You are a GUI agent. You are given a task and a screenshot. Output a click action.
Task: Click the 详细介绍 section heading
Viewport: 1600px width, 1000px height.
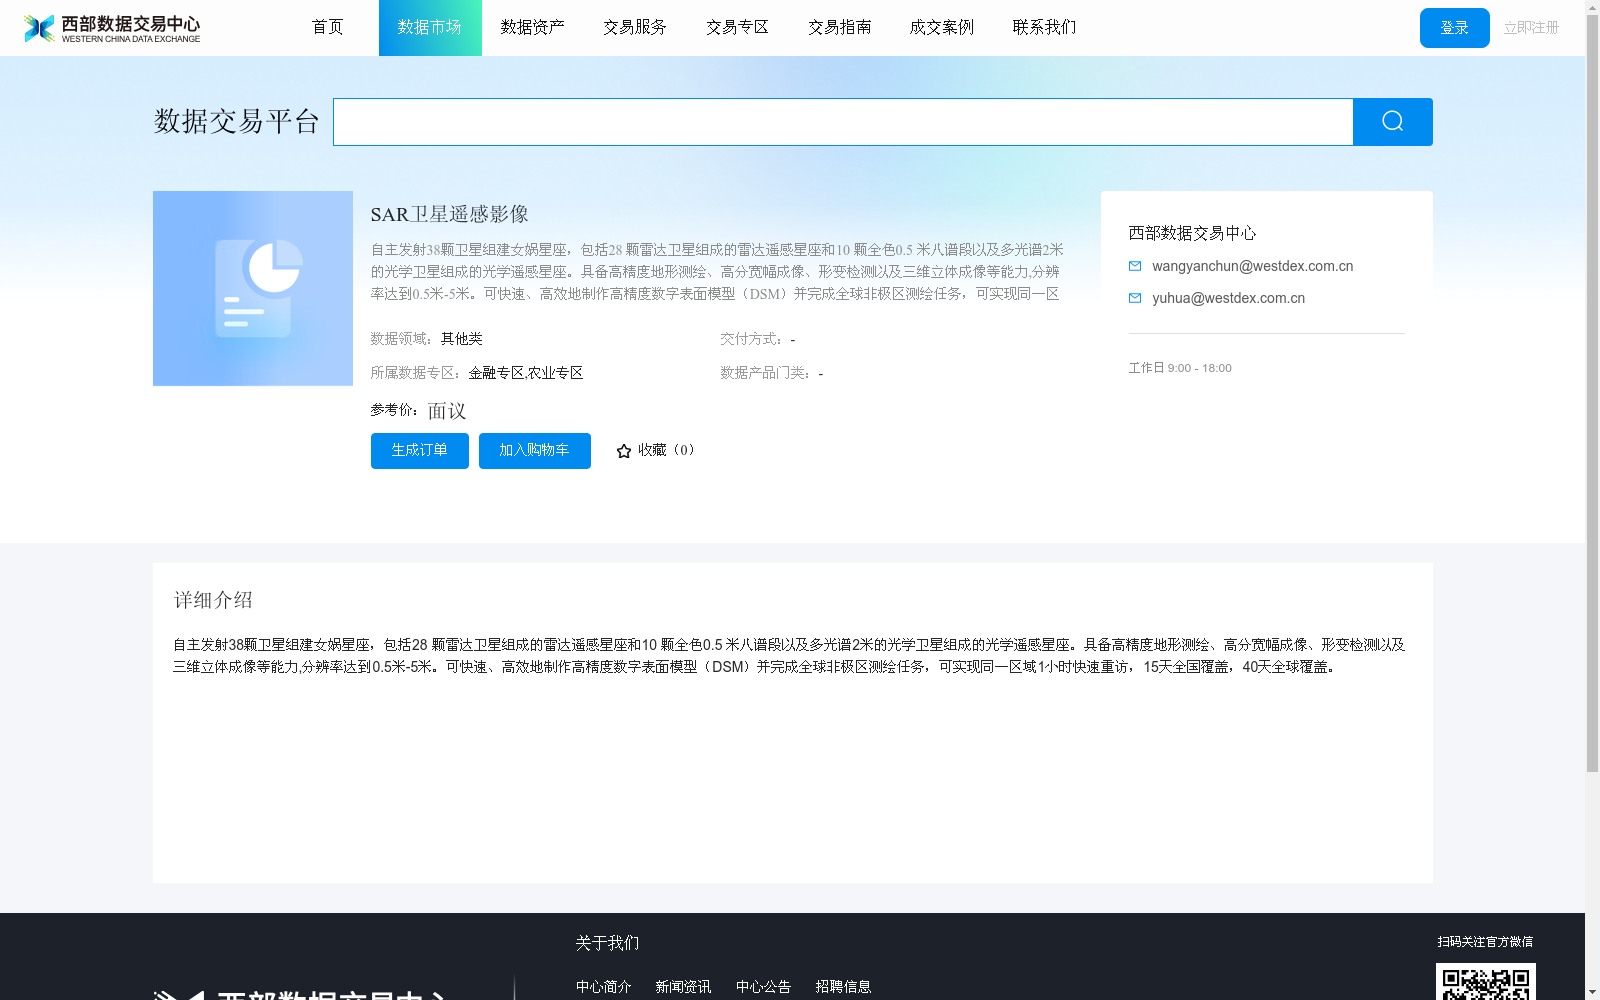(213, 600)
